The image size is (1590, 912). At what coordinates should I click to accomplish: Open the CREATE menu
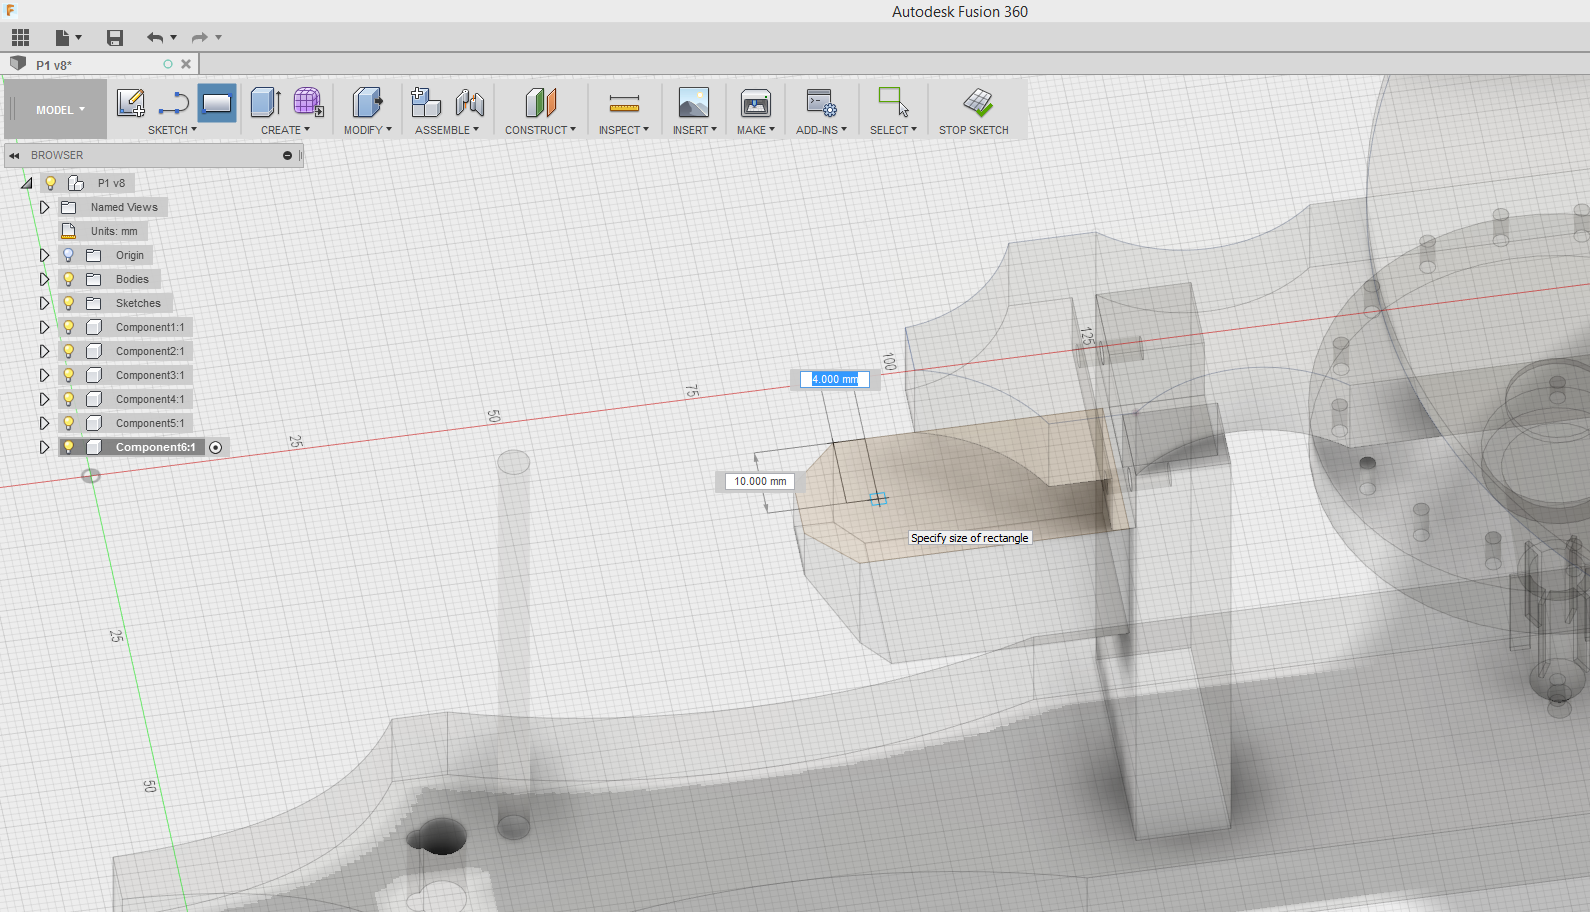[285, 130]
